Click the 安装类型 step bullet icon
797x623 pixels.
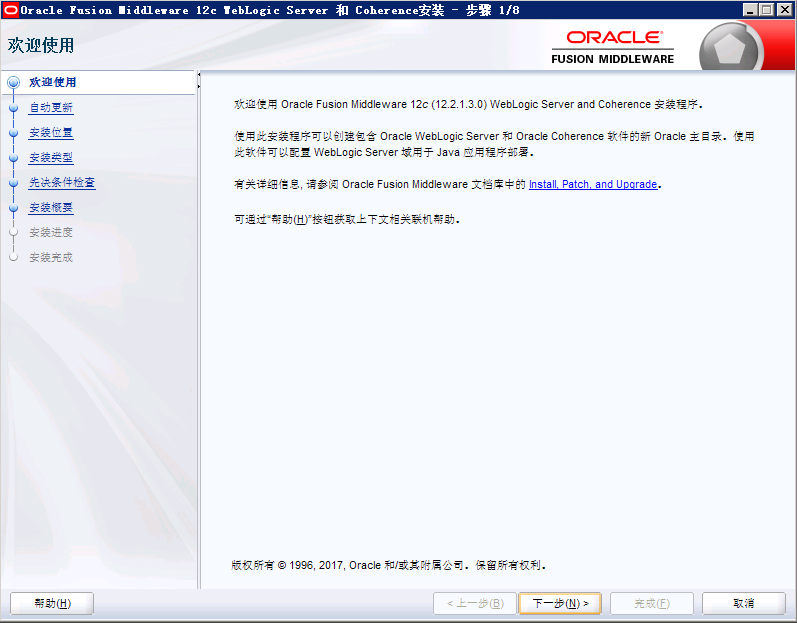(14, 158)
